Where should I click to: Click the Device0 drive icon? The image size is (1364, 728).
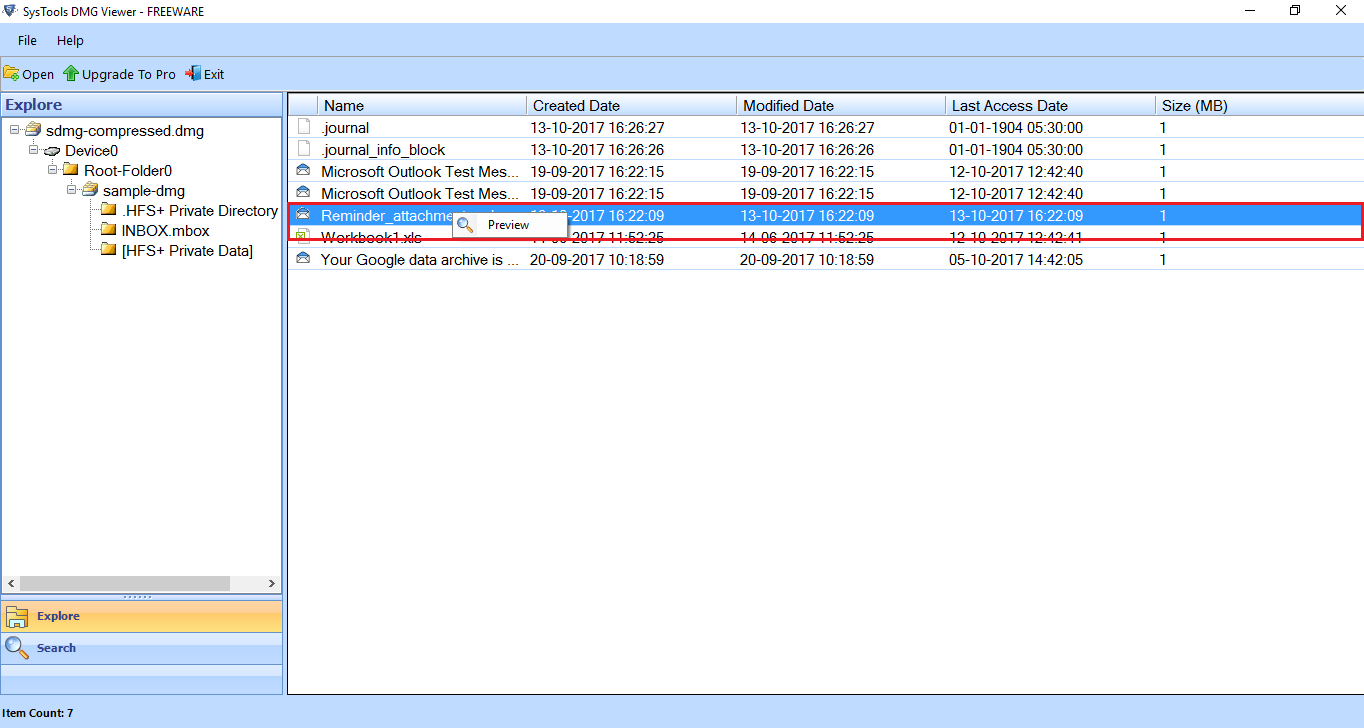point(52,151)
